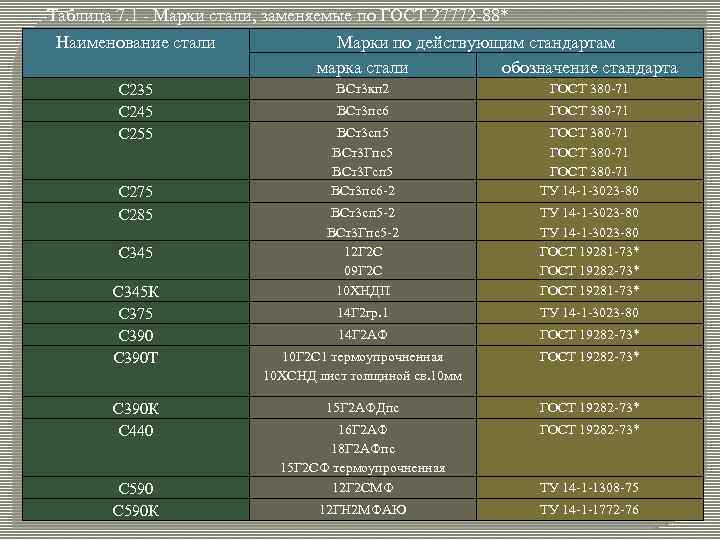Select 'ГОСТ 380-71' in the ВСт3пс6 row
The width and height of the screenshot is (720, 540).
tap(589, 111)
